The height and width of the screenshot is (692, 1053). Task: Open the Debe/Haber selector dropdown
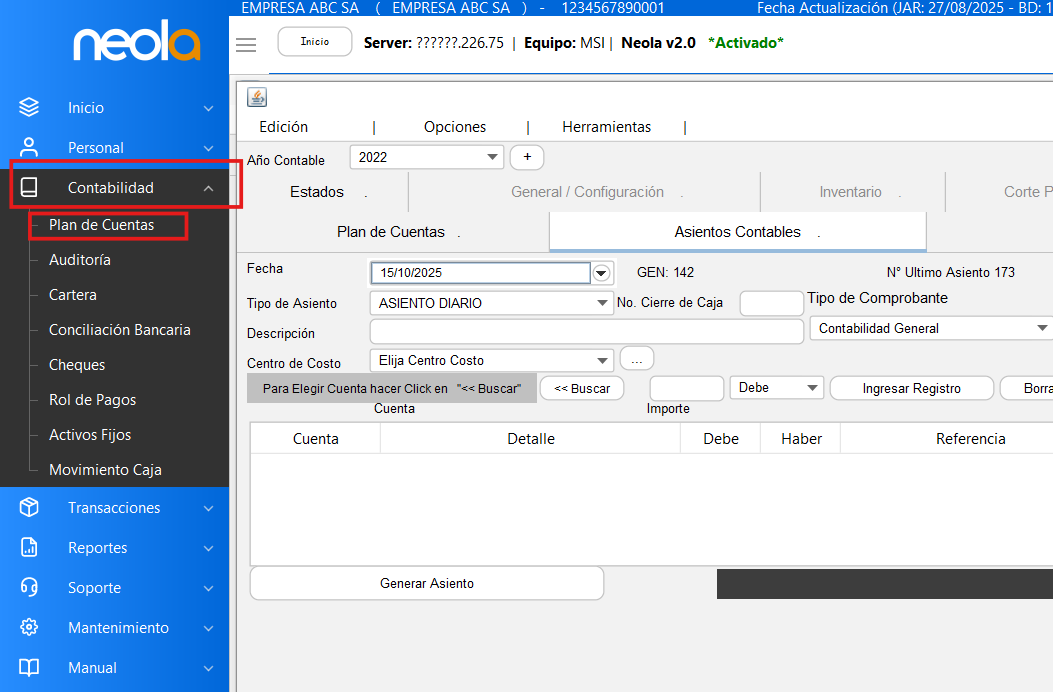(x=812, y=388)
